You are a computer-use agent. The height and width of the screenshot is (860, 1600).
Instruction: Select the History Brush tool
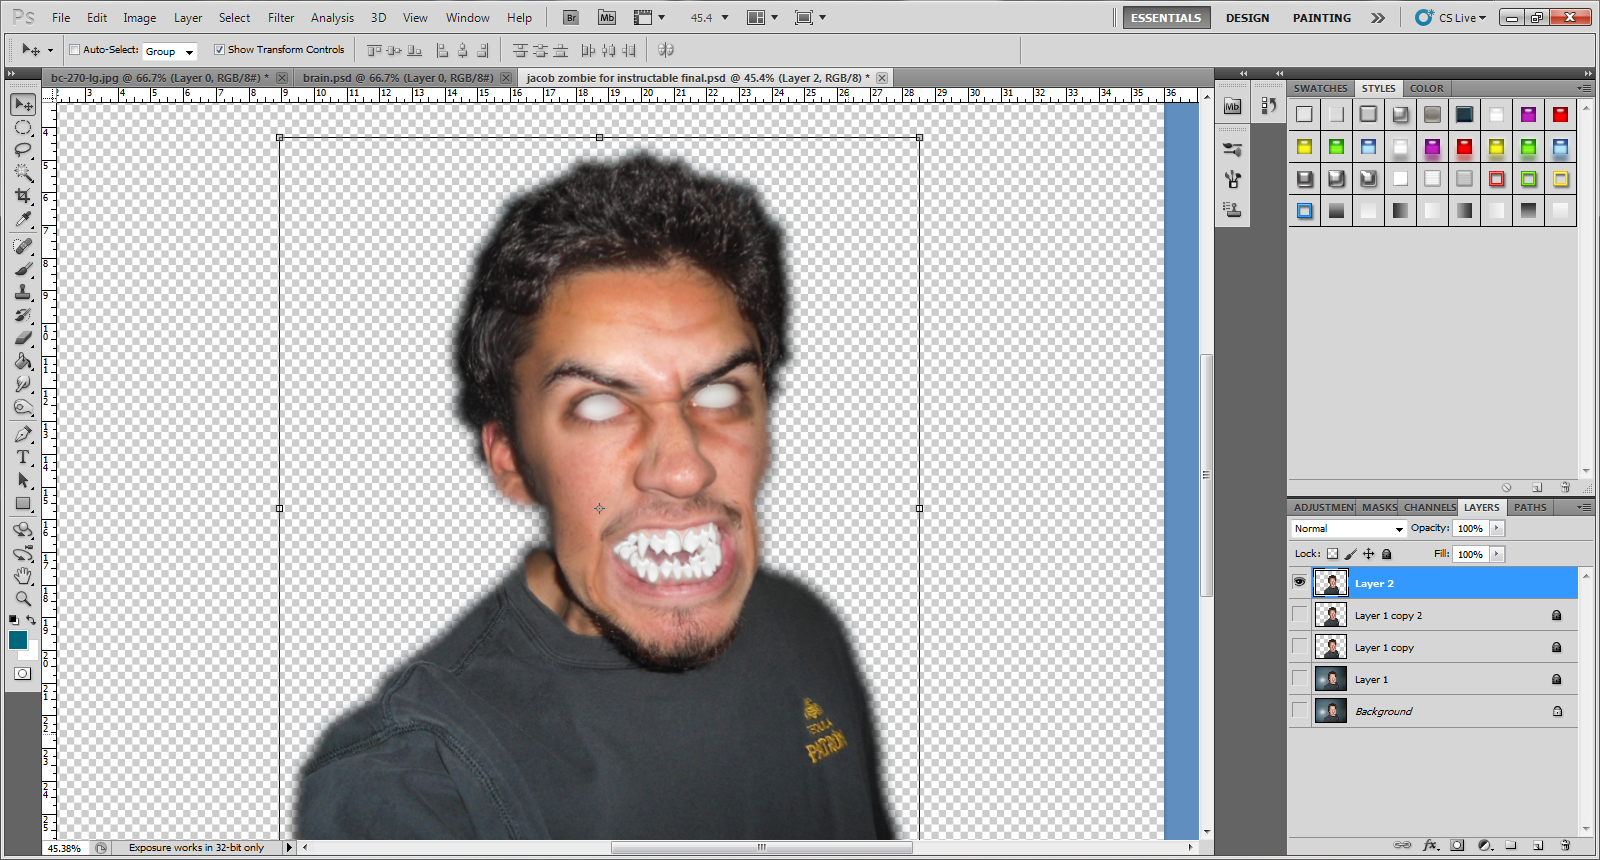(23, 315)
